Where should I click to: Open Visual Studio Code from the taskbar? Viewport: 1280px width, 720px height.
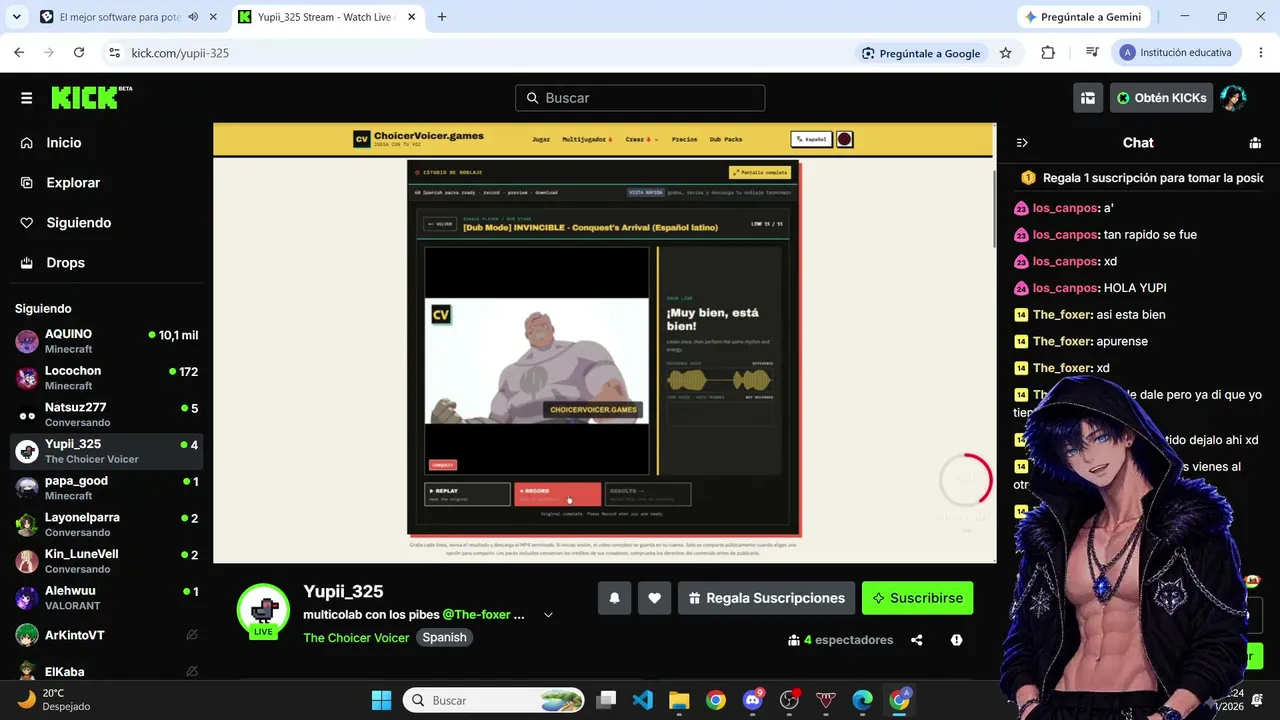[643, 700]
